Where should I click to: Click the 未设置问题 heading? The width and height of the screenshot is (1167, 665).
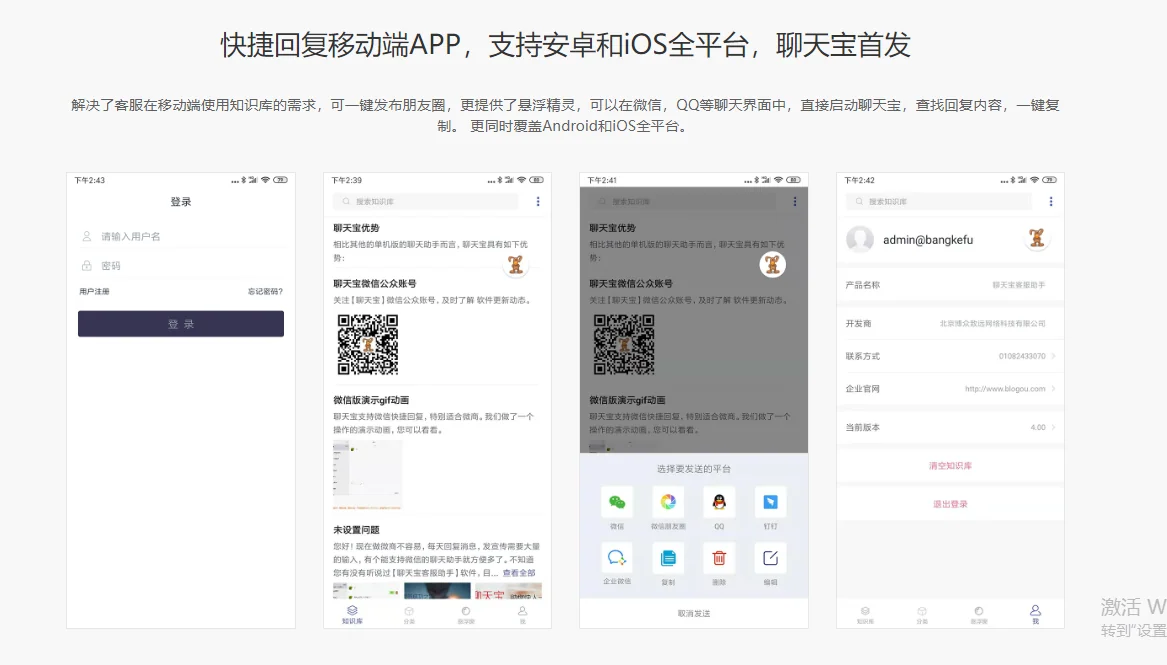(357, 530)
